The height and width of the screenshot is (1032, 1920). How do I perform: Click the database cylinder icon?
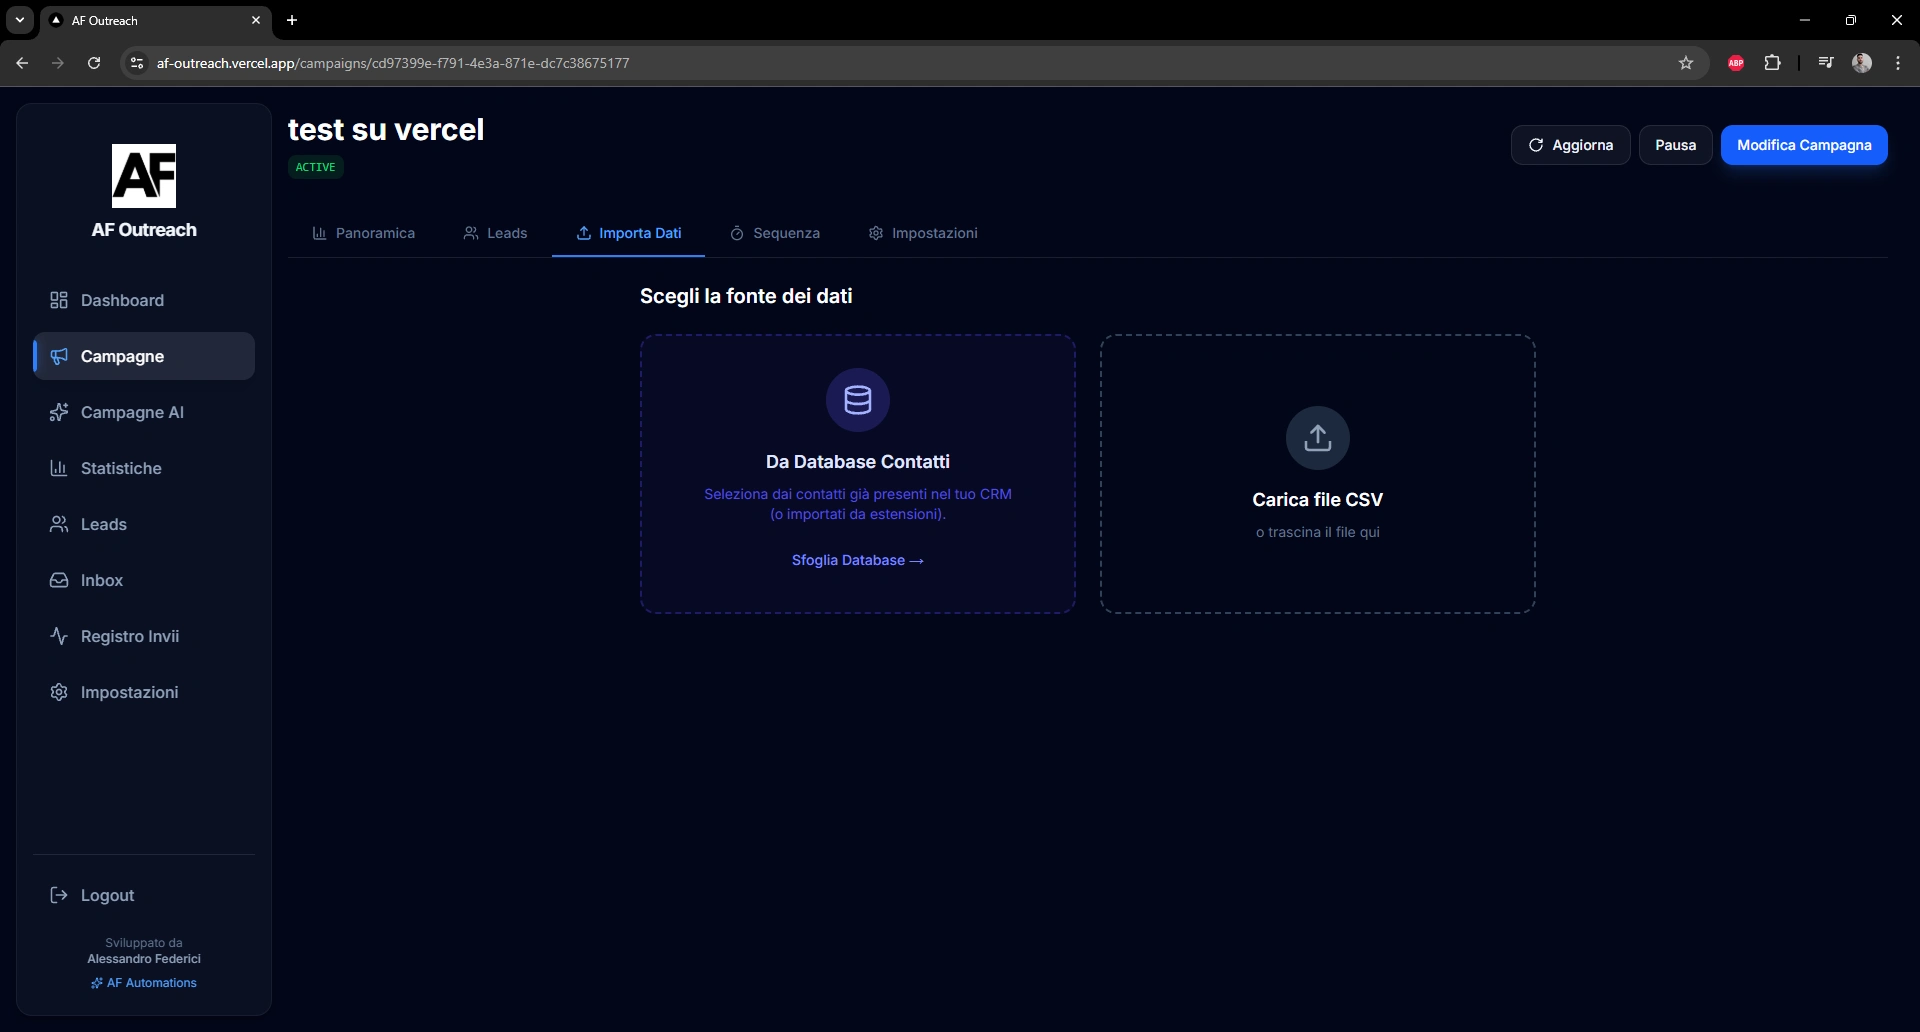tap(858, 400)
